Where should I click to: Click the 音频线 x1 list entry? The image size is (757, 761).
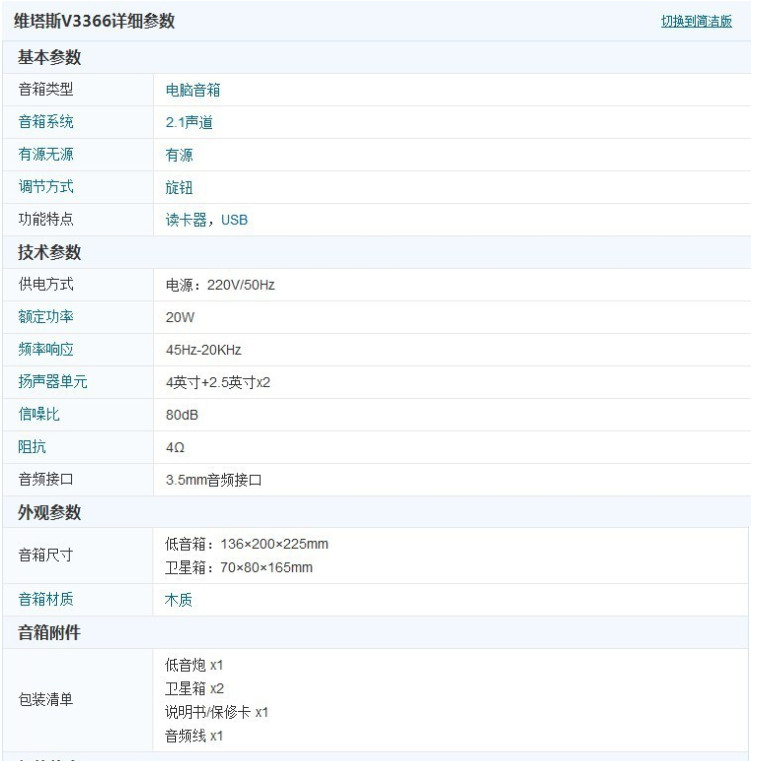194,736
